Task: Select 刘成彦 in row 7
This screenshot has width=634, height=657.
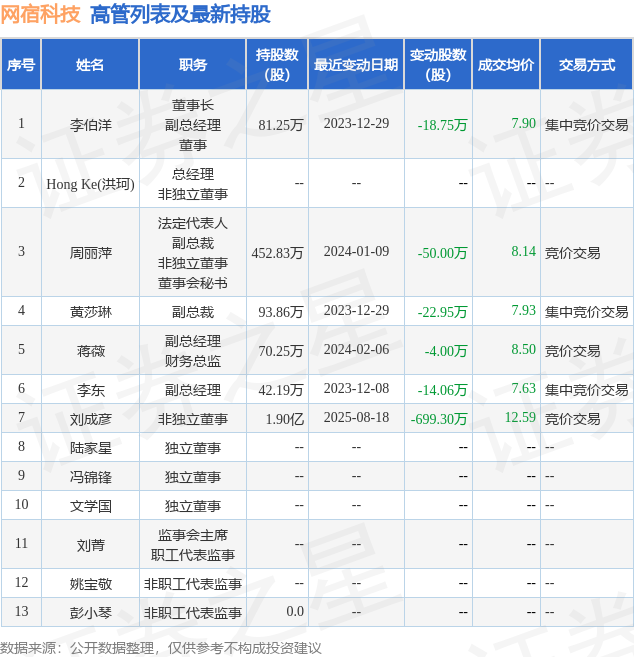Action: [91, 419]
